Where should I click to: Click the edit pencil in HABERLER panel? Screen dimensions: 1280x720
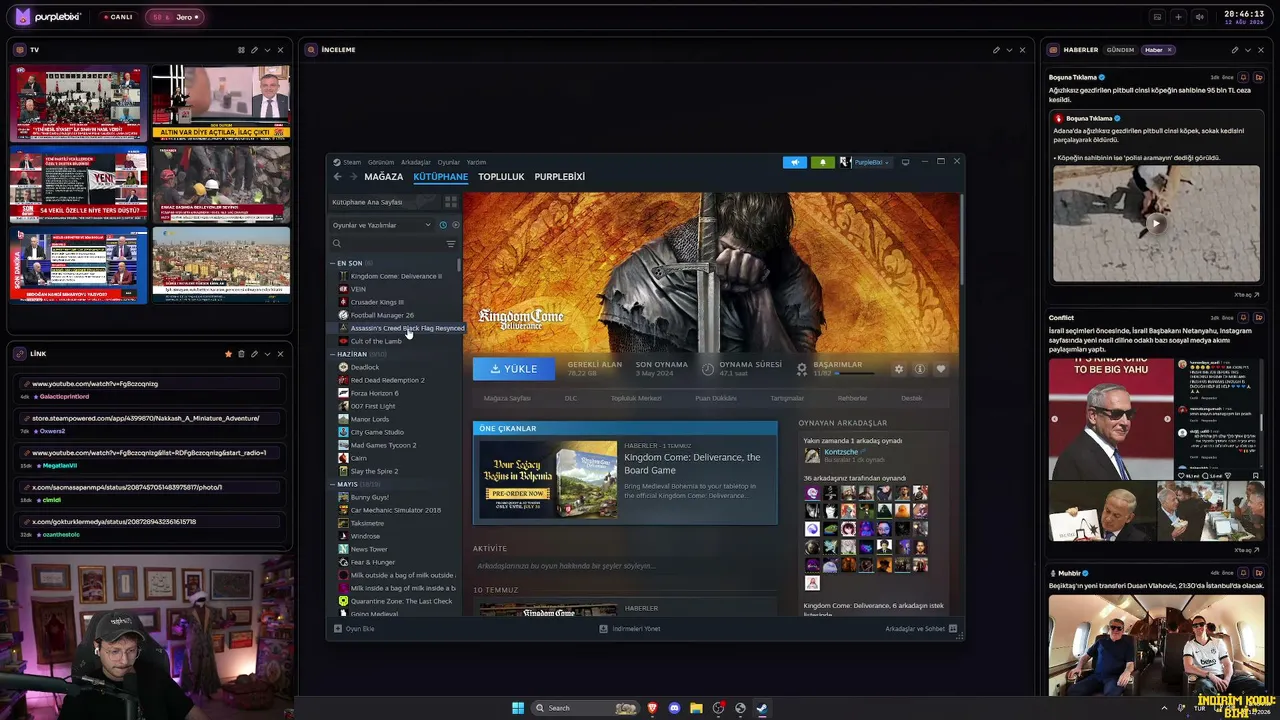click(x=1235, y=50)
